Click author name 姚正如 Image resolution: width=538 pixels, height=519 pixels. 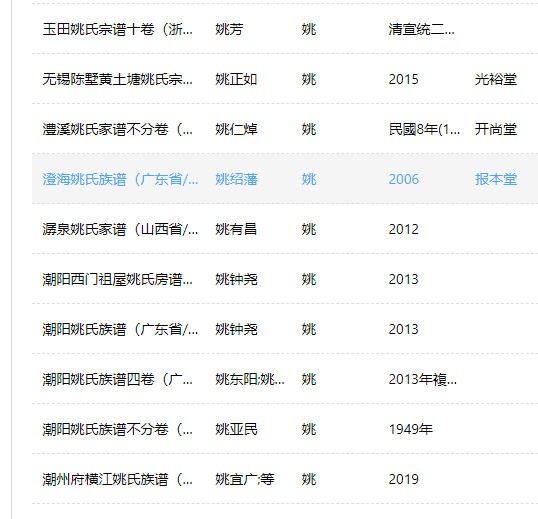[236, 80]
